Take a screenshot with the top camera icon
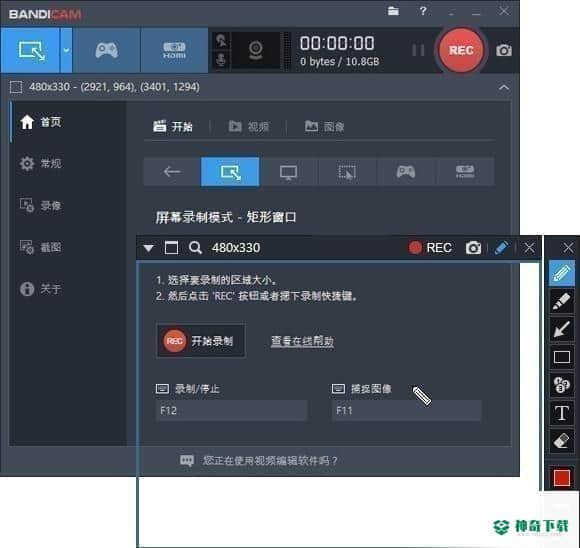Image resolution: width=580 pixels, height=548 pixels. click(x=504, y=50)
